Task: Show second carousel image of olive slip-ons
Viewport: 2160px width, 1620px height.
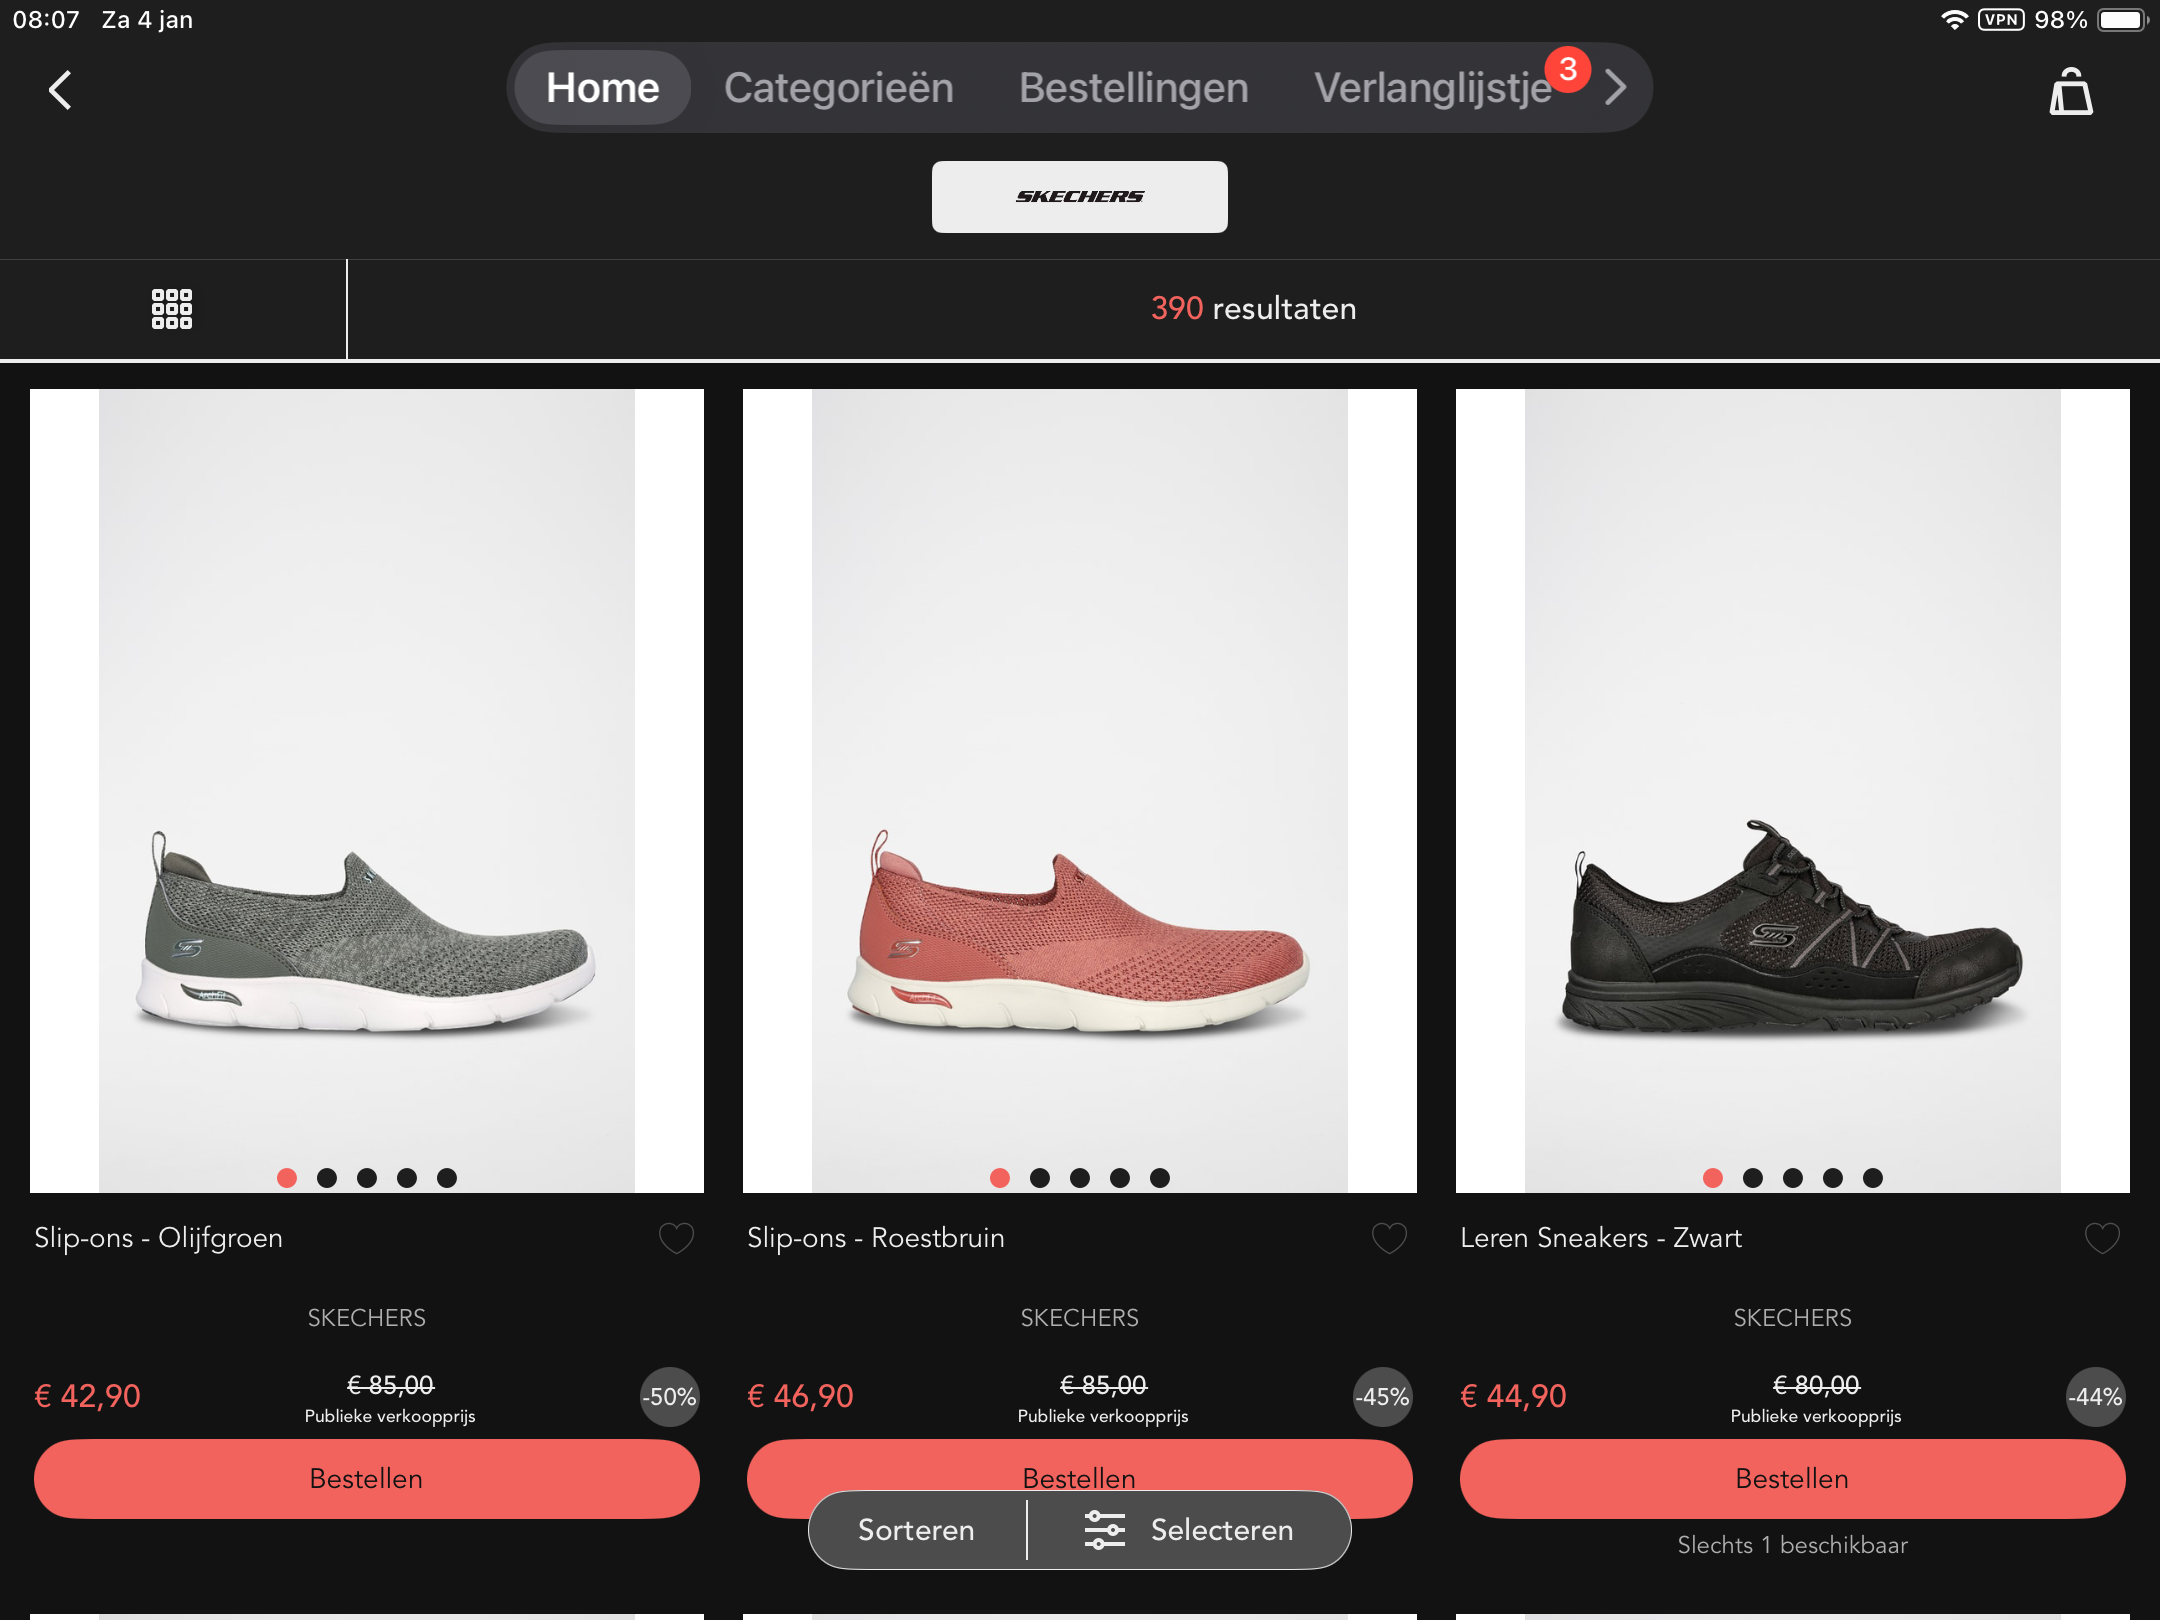Action: (x=326, y=1179)
